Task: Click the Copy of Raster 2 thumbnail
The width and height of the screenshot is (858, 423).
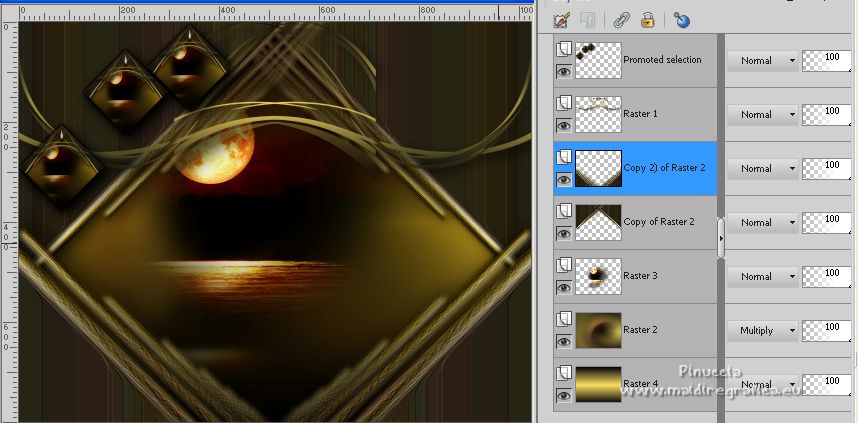Action: pyautogui.click(x=599, y=222)
